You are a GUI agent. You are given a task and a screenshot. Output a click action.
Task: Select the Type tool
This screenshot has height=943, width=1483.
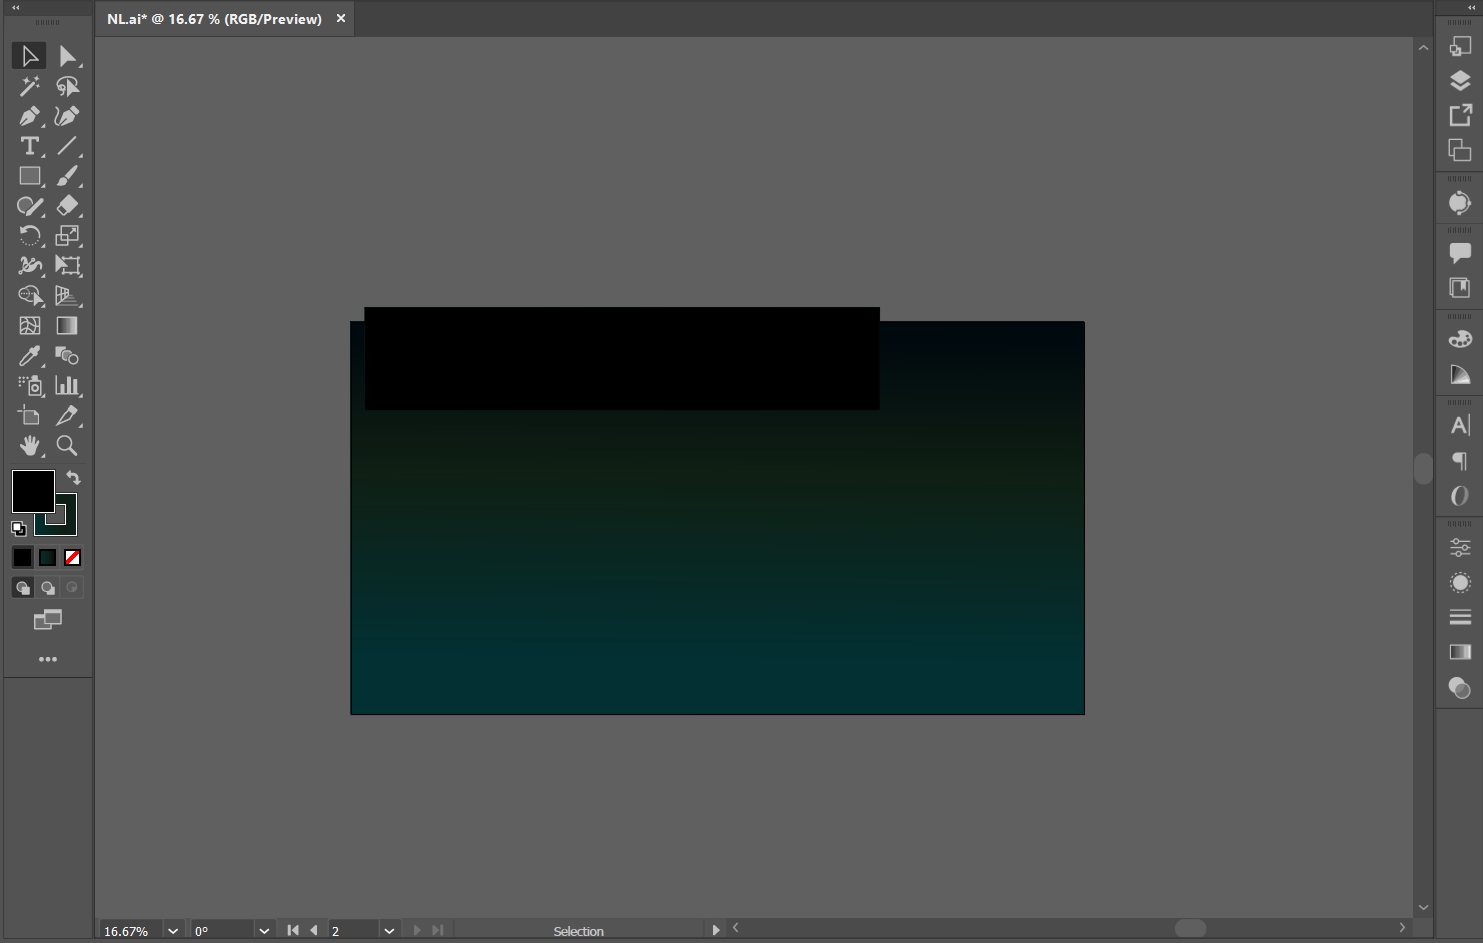[x=29, y=146]
